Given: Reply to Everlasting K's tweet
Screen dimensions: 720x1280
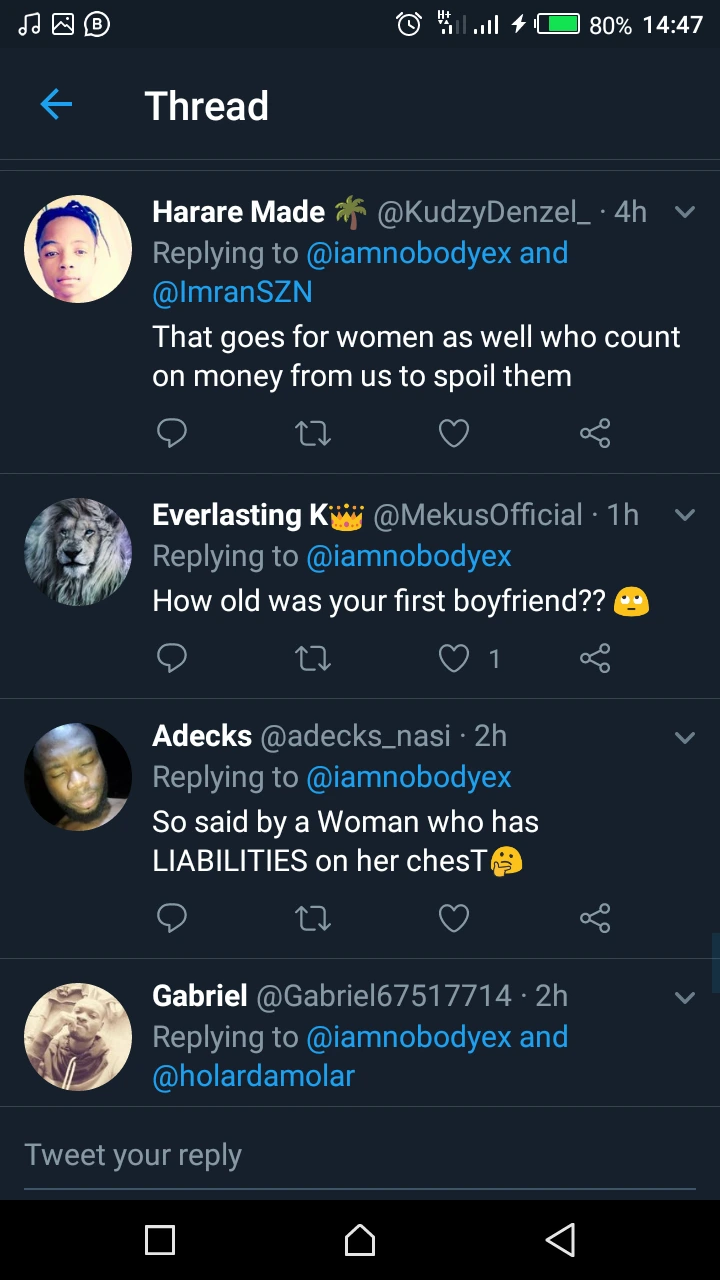Looking at the screenshot, I should point(172,658).
